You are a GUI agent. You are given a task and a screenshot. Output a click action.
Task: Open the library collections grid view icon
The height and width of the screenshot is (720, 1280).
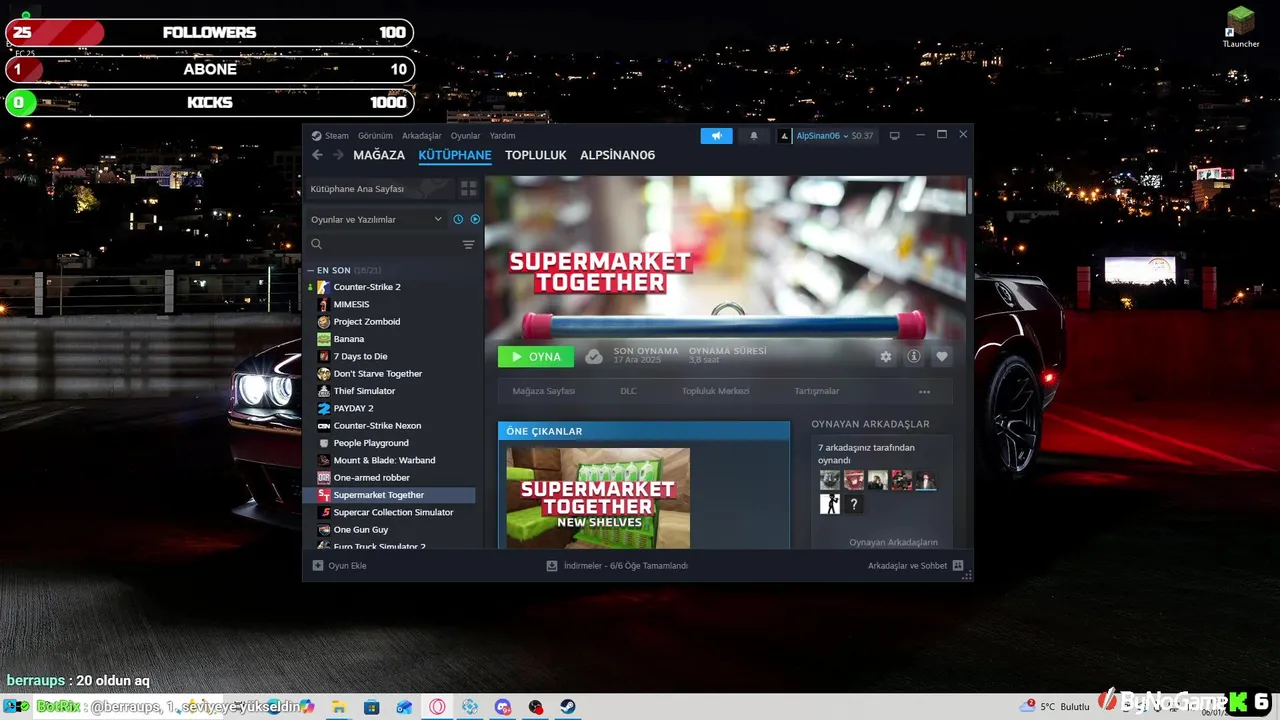pyautogui.click(x=469, y=189)
